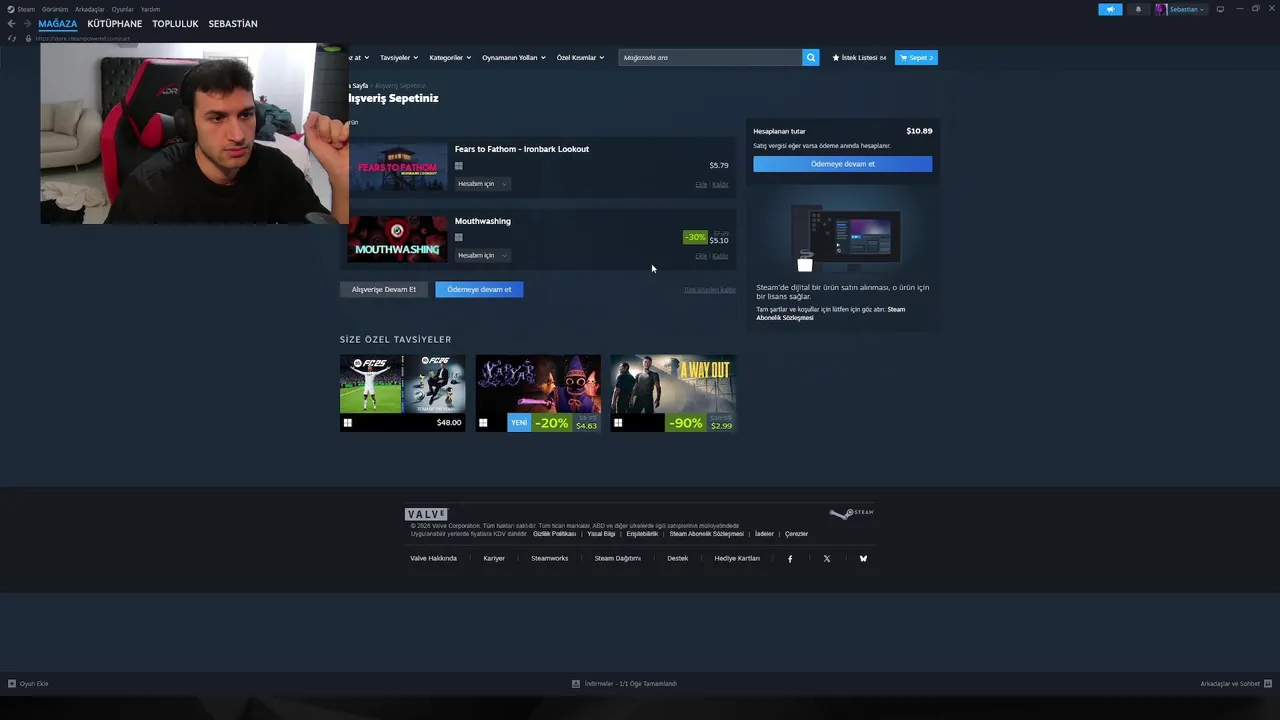This screenshot has width=1280, height=720.
Task: Open Gizlilik Politikası footer link
Action: [x=554, y=534]
